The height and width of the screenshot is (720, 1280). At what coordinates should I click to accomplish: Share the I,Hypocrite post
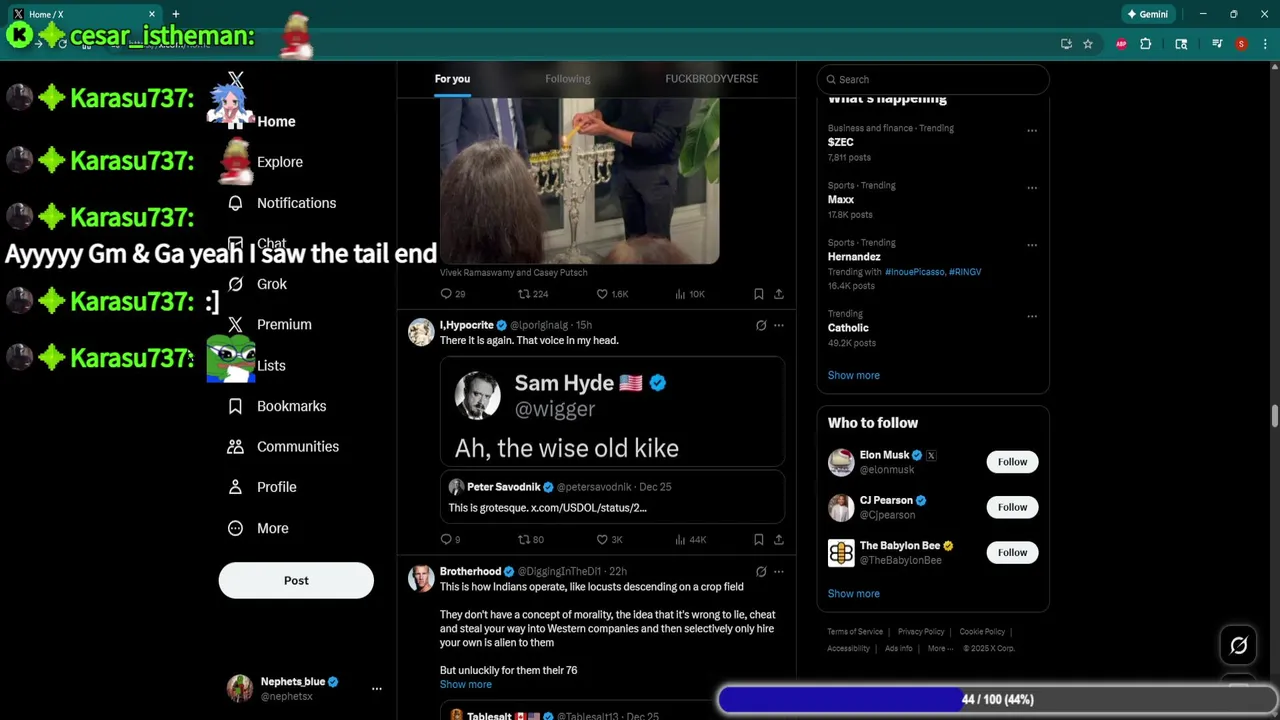tap(779, 540)
